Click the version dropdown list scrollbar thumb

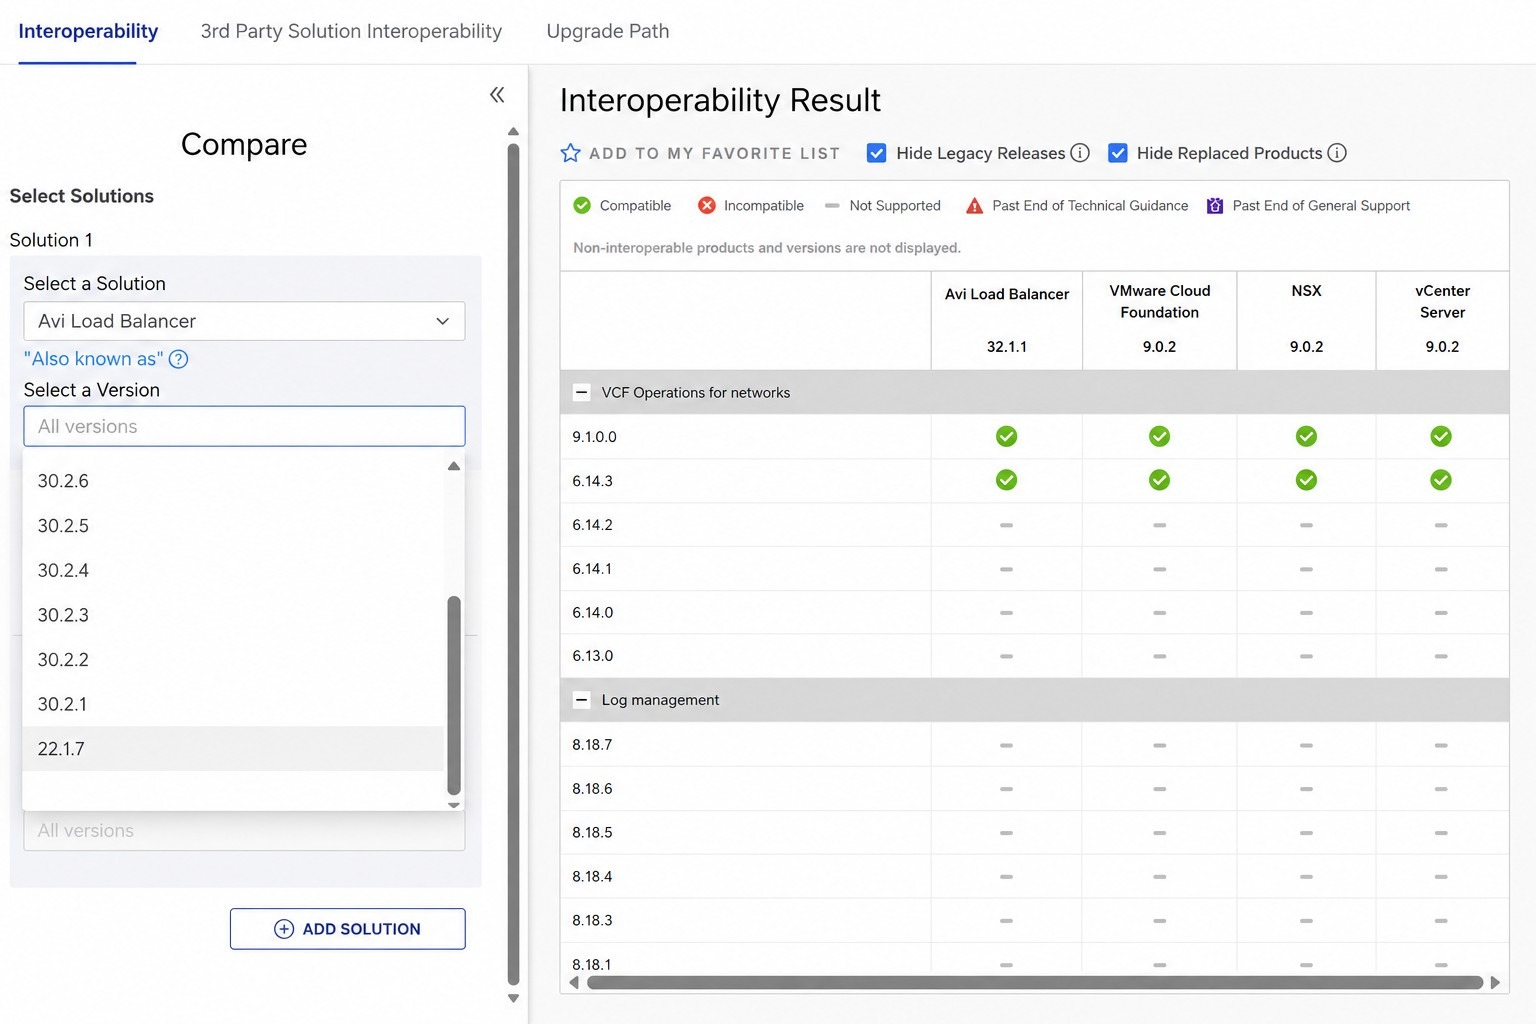click(x=454, y=695)
